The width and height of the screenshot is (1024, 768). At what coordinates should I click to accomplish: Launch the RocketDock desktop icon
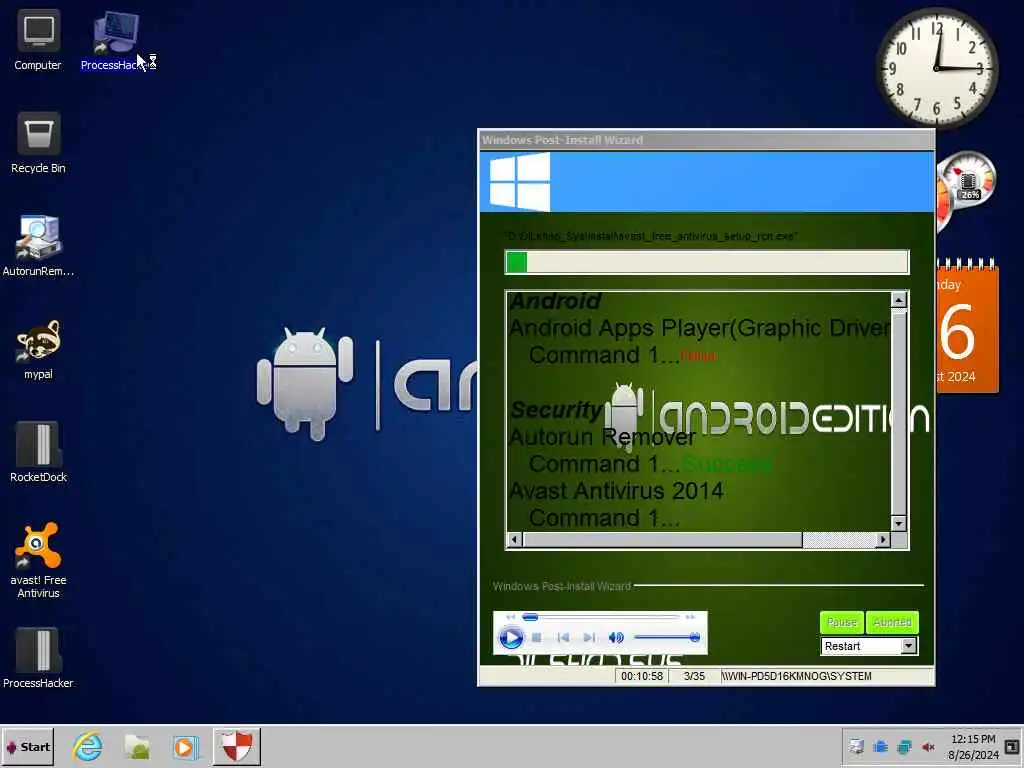[38, 453]
